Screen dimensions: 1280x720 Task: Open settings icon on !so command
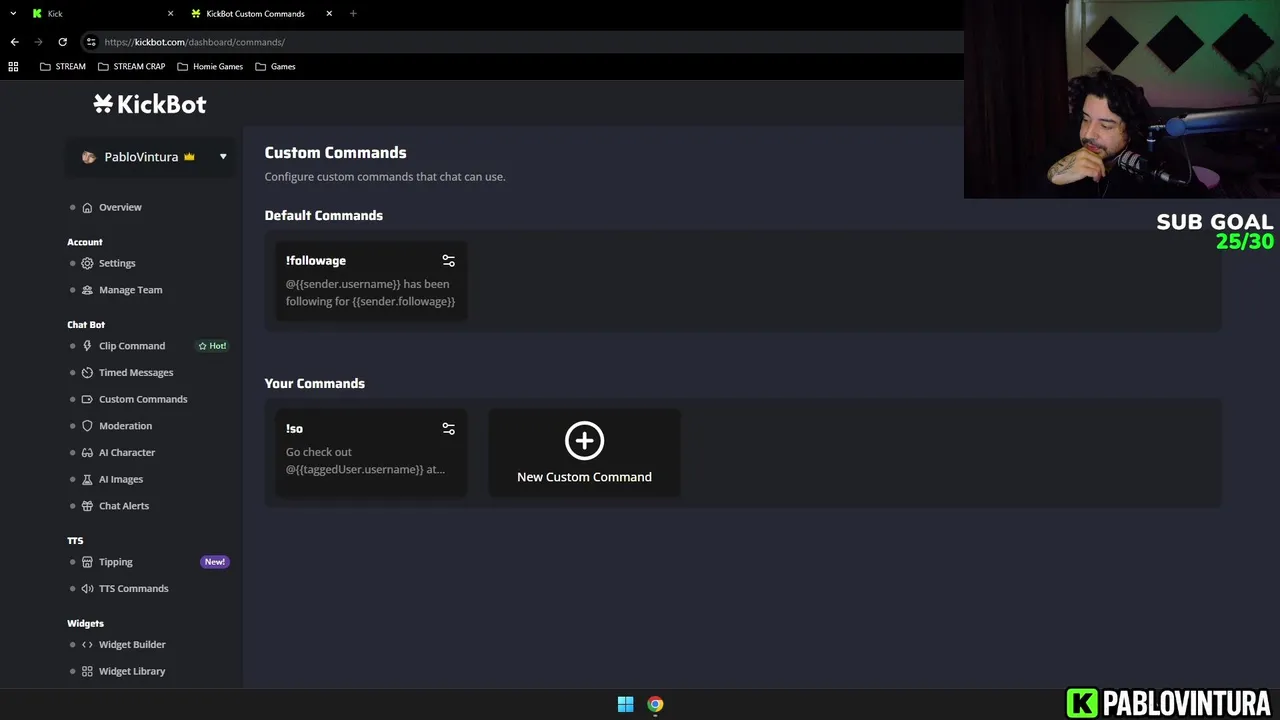pos(448,428)
